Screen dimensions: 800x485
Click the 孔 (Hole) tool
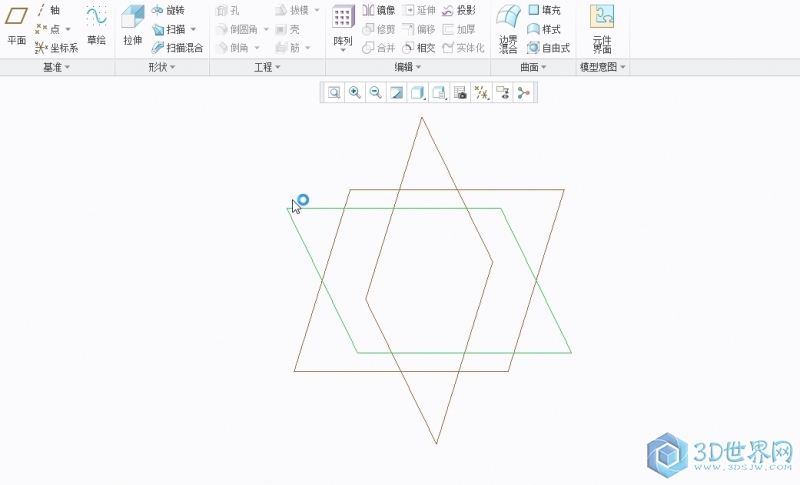pos(227,10)
